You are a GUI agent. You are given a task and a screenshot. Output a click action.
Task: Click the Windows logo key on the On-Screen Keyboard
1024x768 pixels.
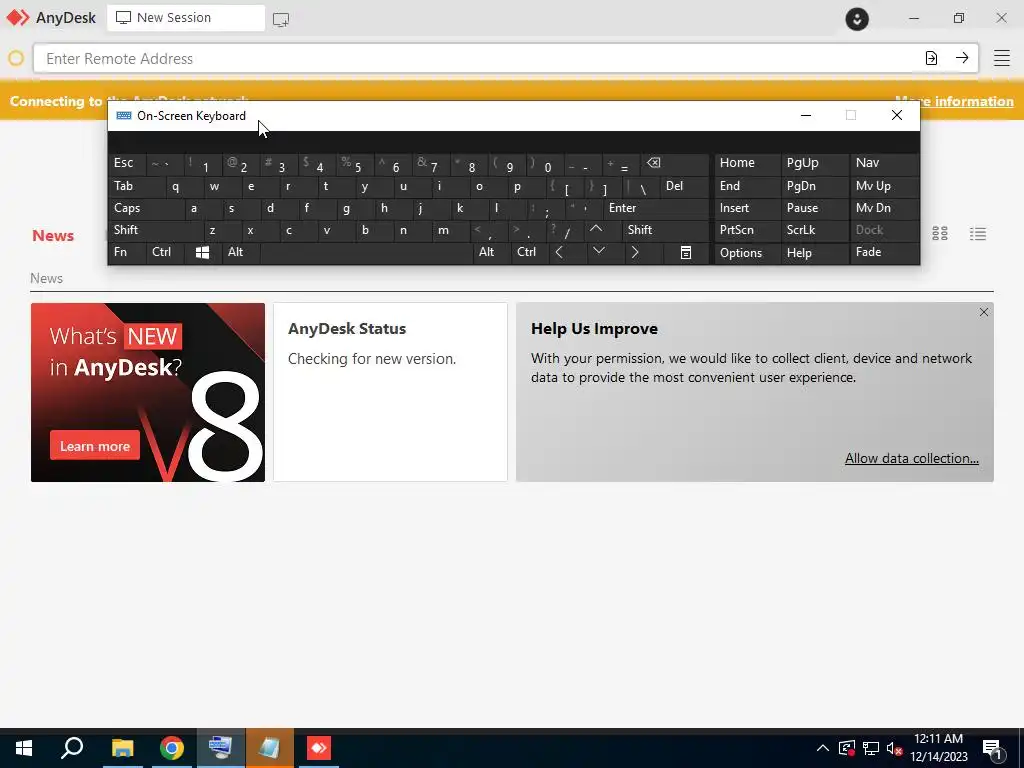pos(202,253)
